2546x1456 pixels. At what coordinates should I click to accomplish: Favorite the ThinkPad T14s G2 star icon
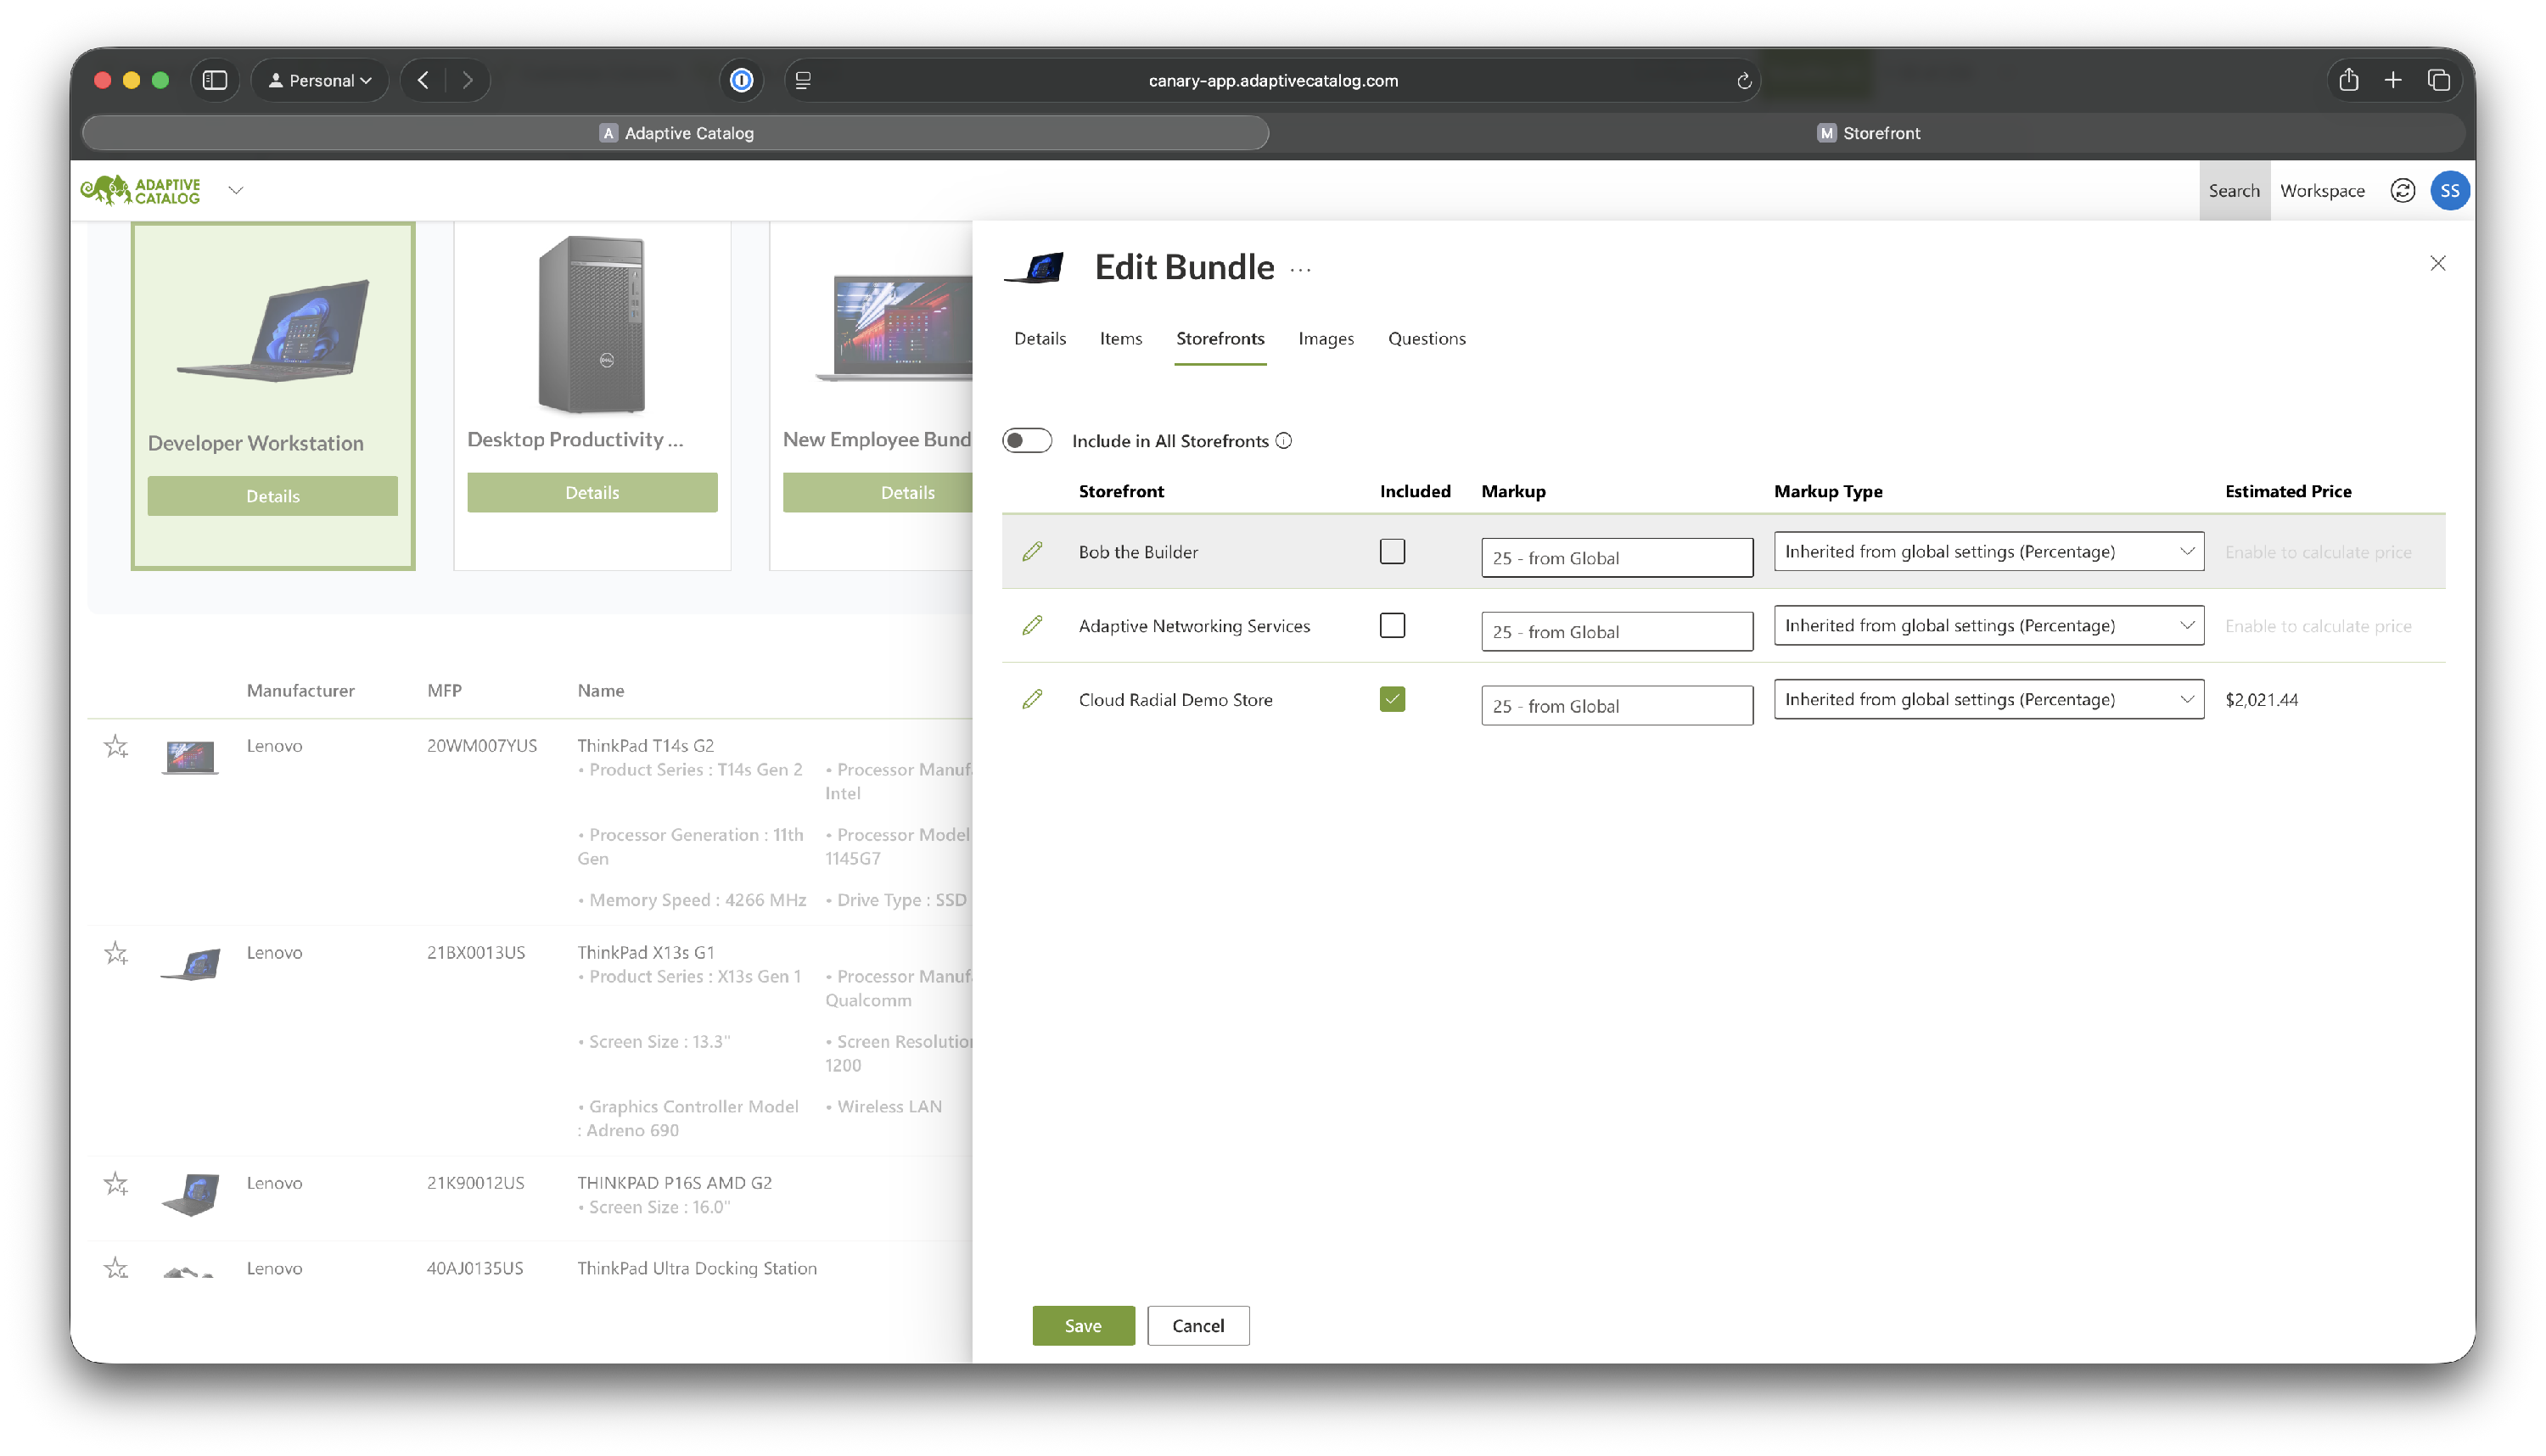point(116,746)
